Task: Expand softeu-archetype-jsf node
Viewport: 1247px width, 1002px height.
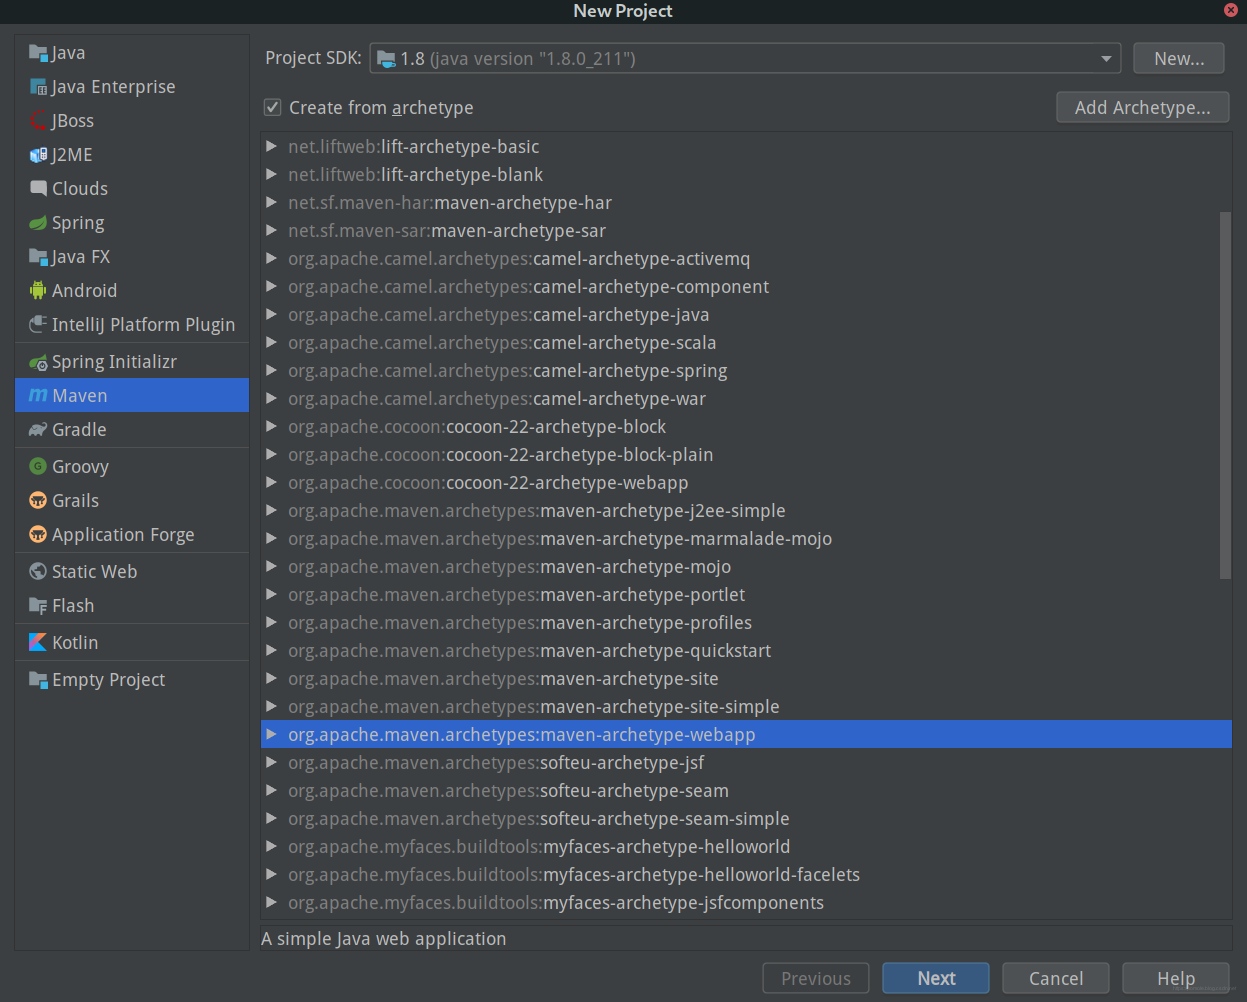Action: coord(271,762)
